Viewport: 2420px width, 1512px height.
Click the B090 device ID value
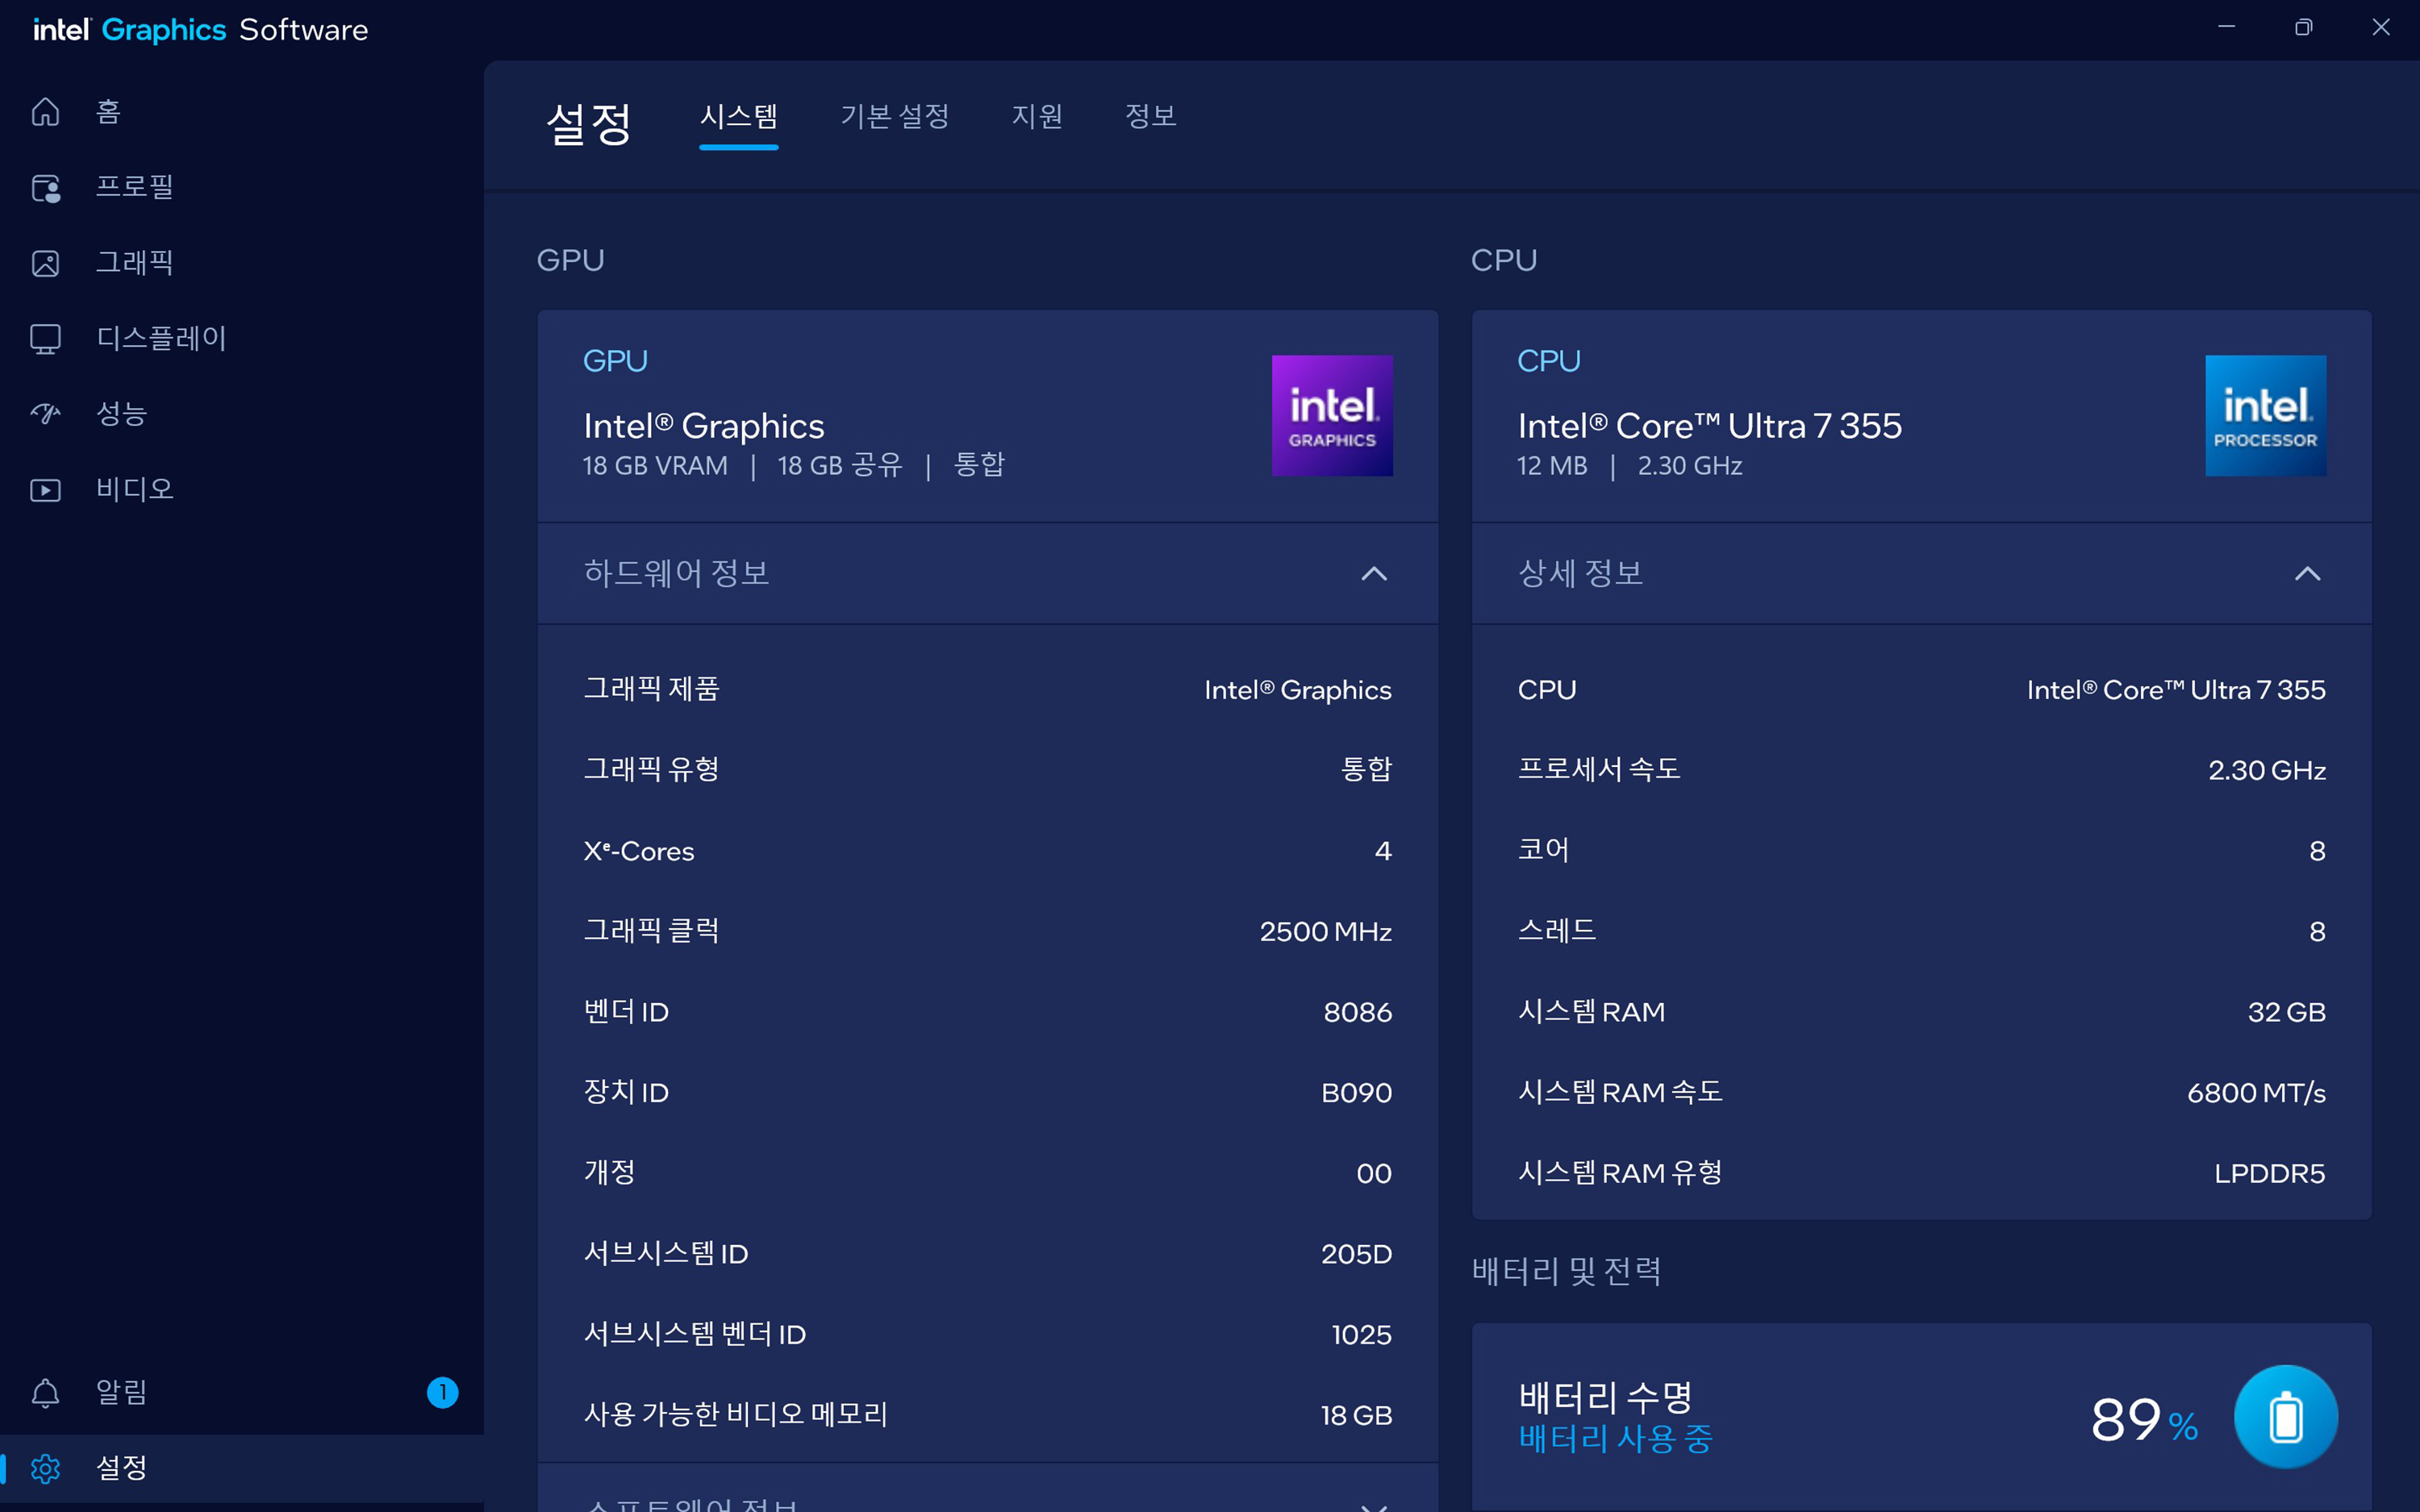(1356, 1093)
